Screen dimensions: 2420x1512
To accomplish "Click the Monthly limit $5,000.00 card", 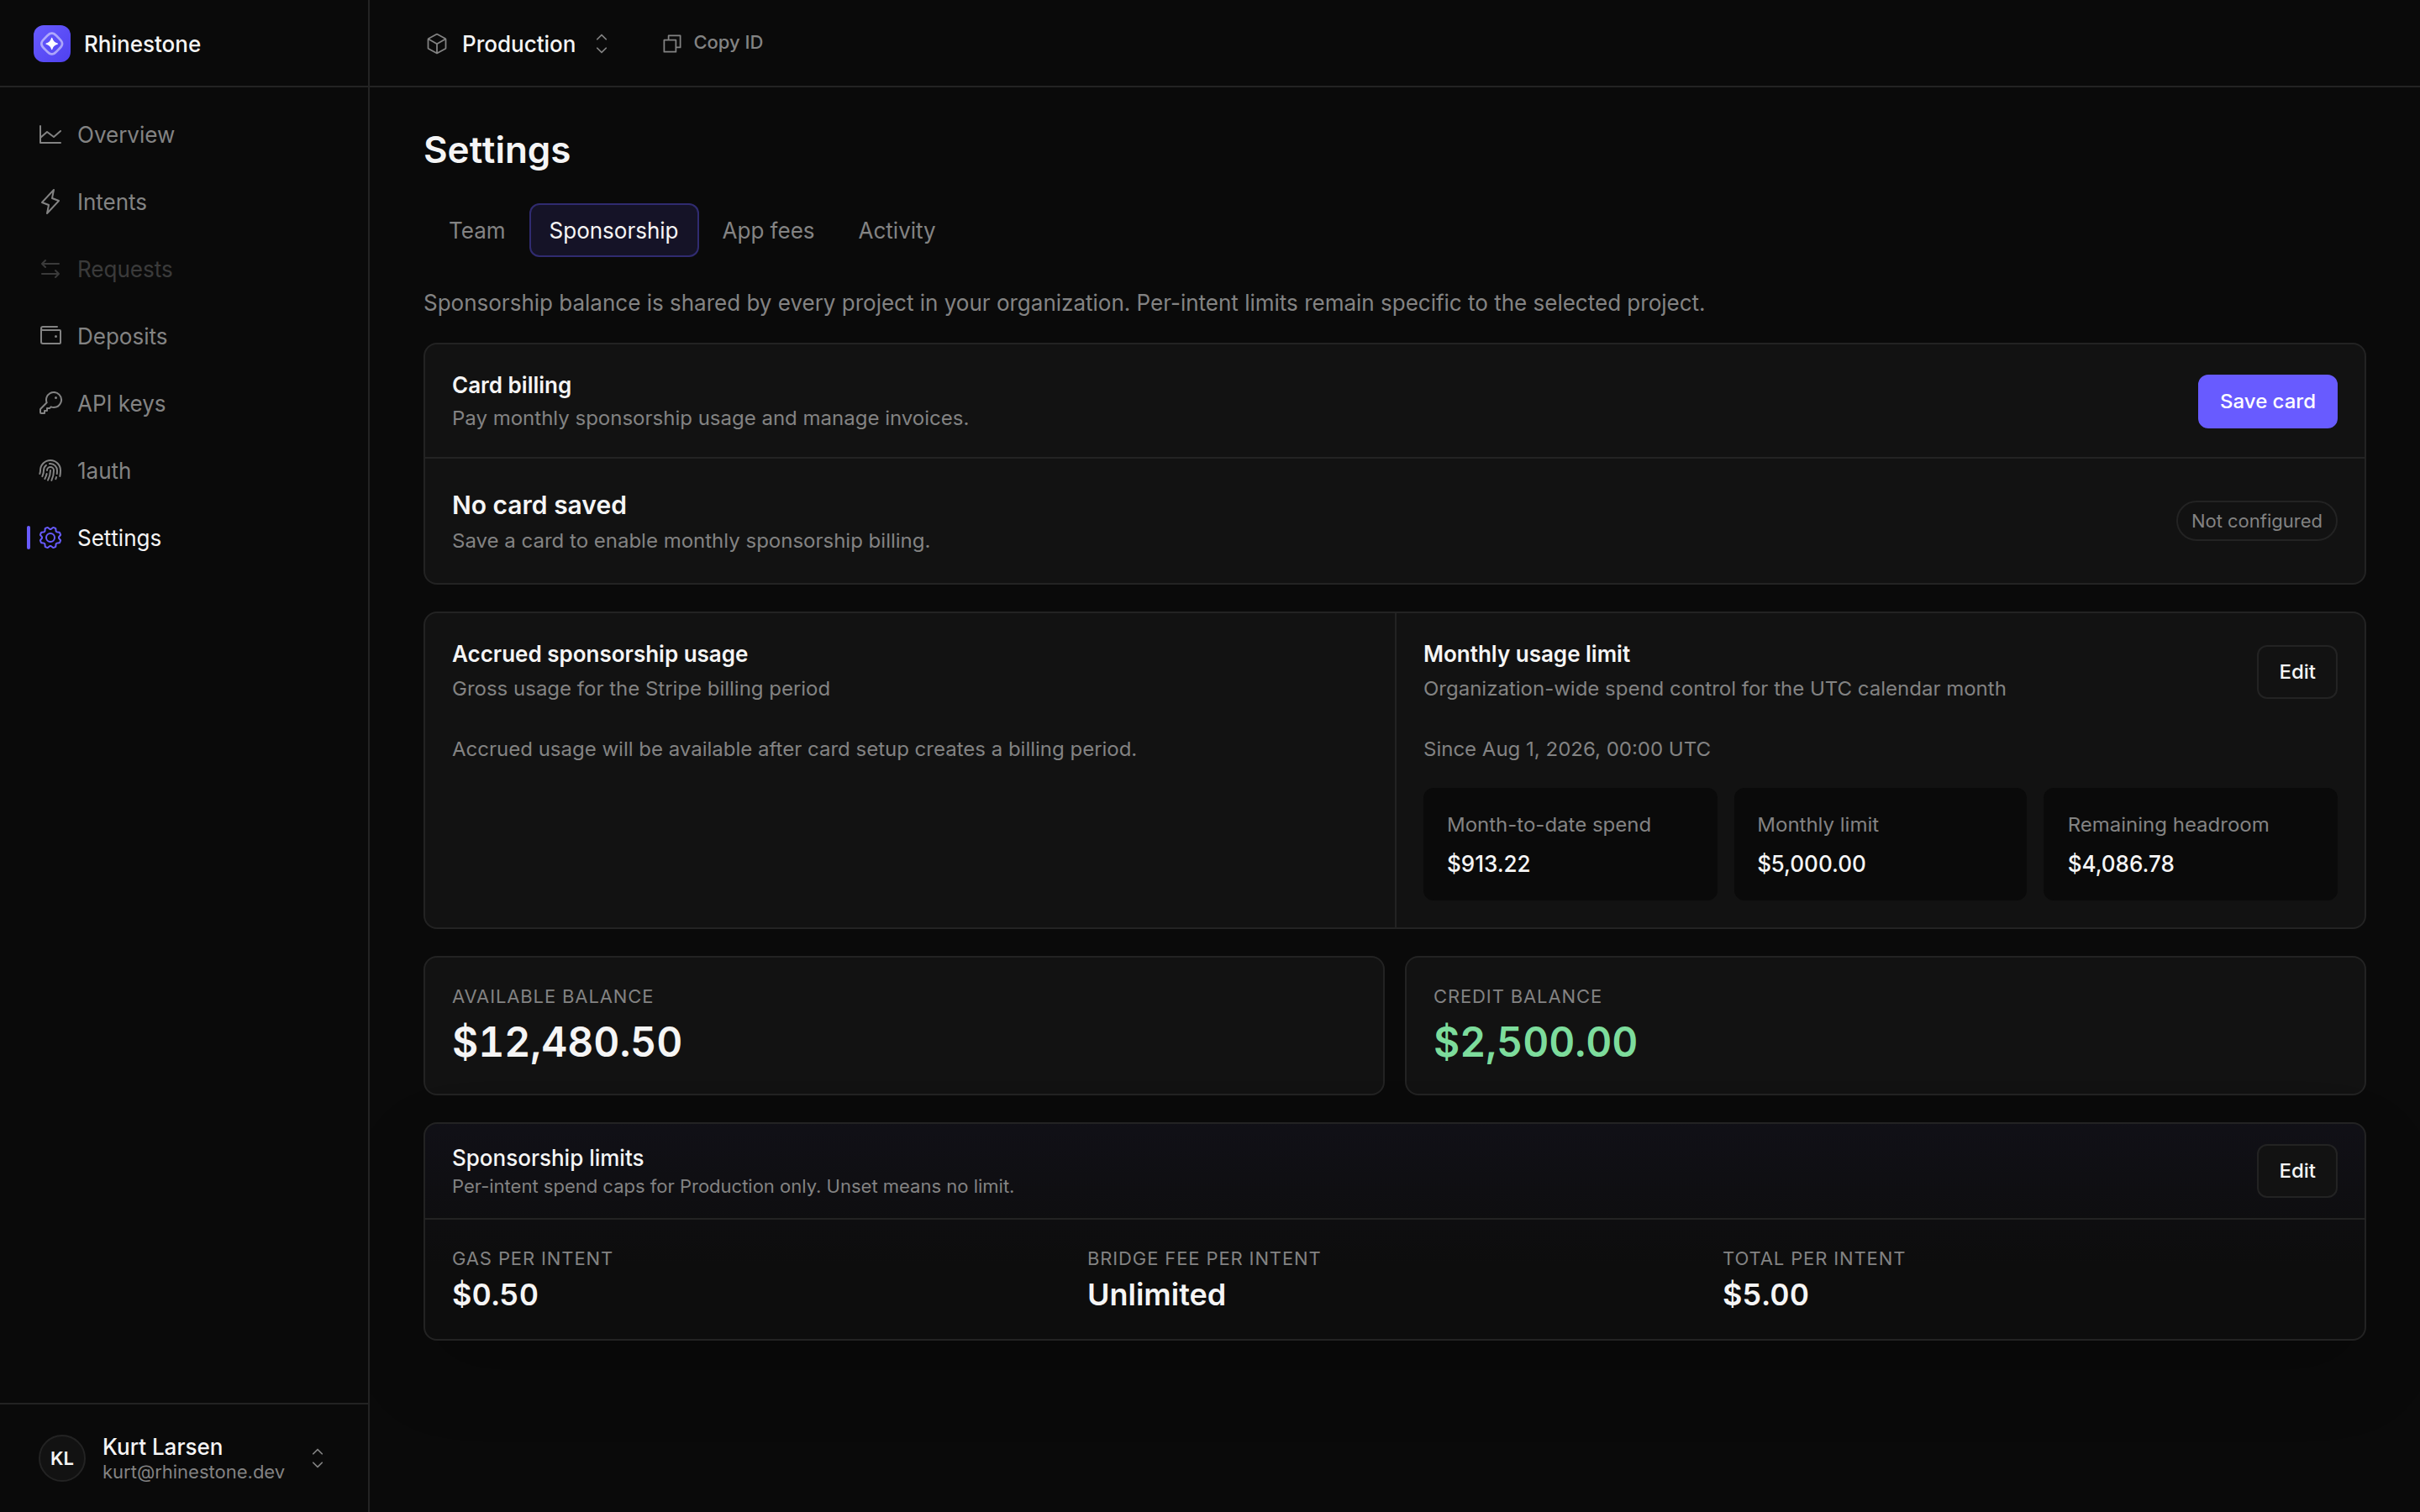I will pyautogui.click(x=1880, y=844).
